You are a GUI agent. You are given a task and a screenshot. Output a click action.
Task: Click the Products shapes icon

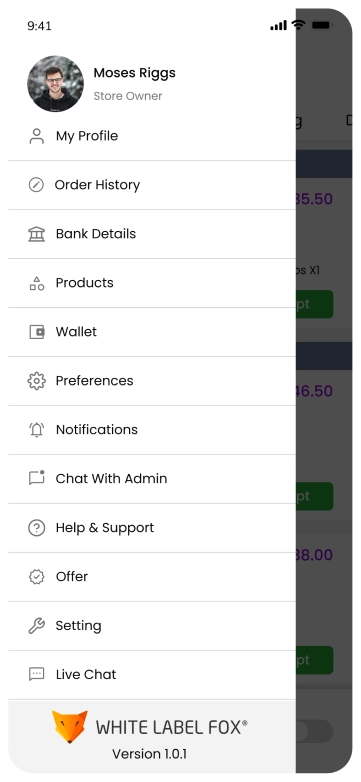pyautogui.click(x=36, y=283)
